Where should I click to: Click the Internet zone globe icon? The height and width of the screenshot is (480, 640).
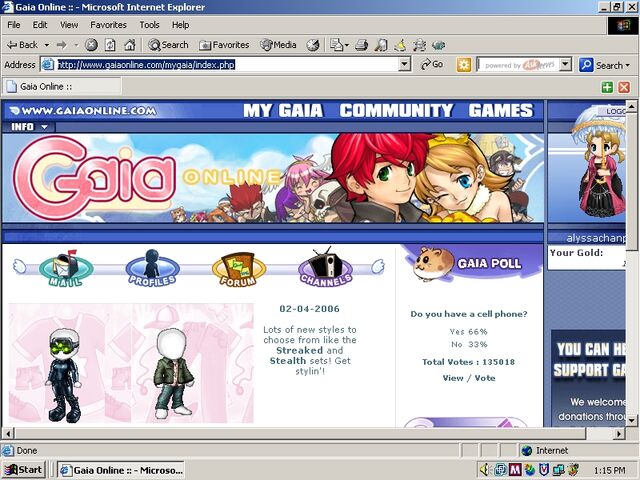click(x=527, y=451)
